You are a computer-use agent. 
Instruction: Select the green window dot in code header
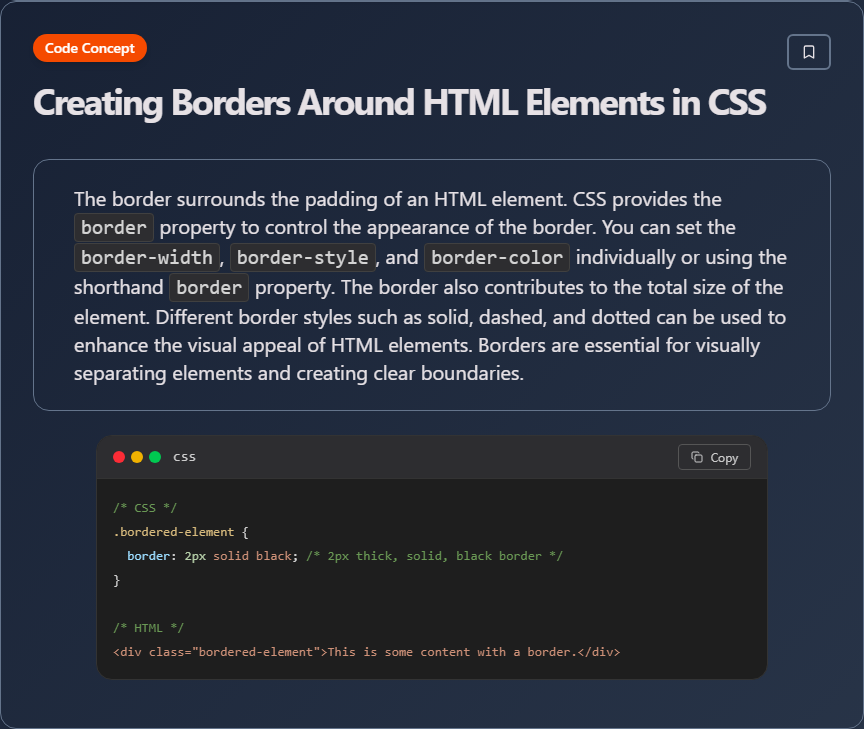pyautogui.click(x=155, y=456)
